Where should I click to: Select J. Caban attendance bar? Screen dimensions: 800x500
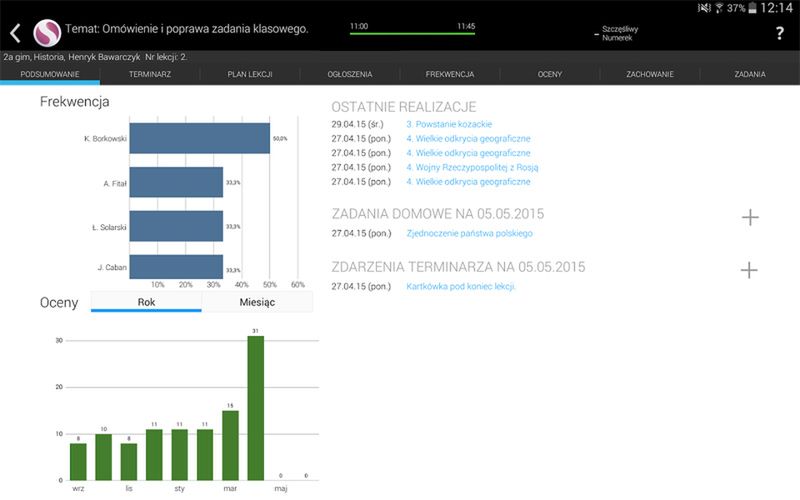click(176, 267)
